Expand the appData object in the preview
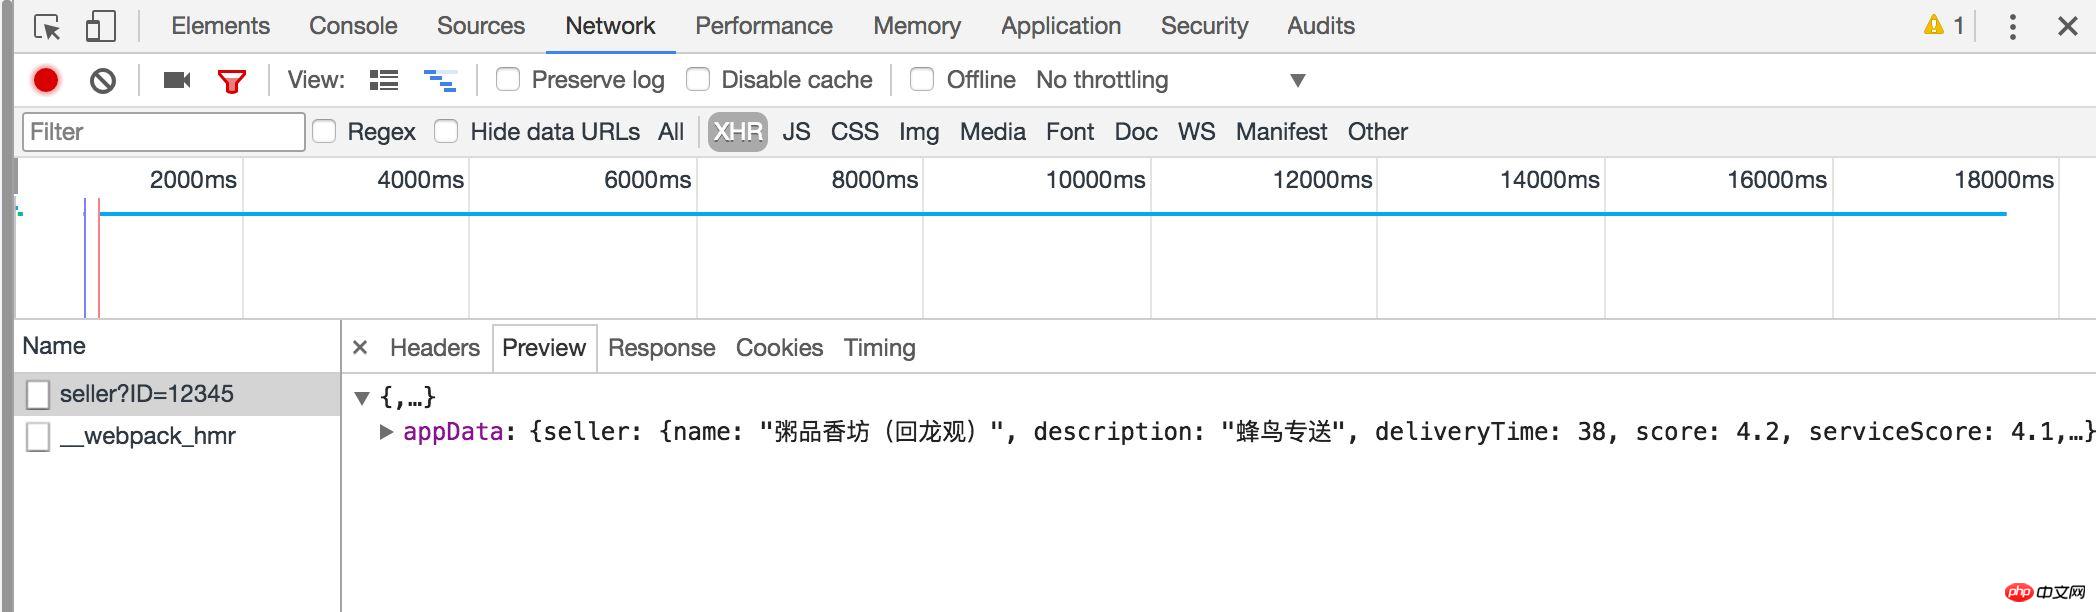The height and width of the screenshot is (612, 2096). (386, 432)
